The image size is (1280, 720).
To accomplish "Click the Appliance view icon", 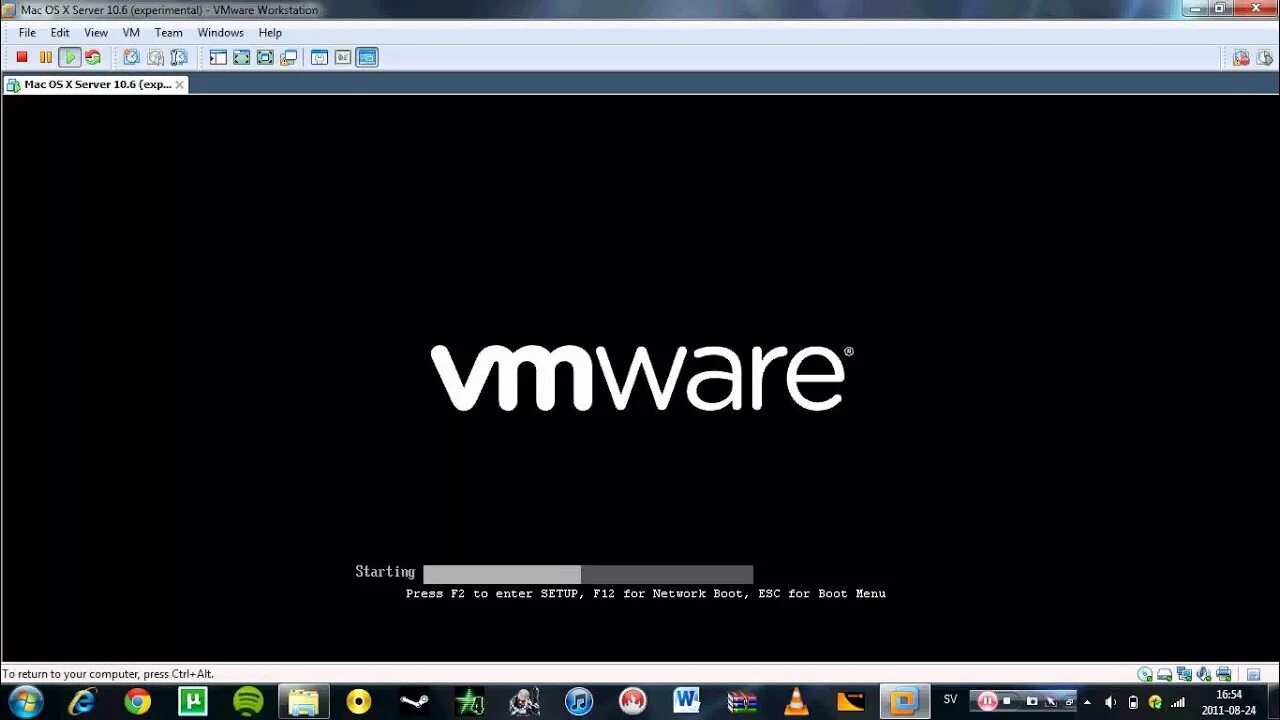I will [x=343, y=58].
